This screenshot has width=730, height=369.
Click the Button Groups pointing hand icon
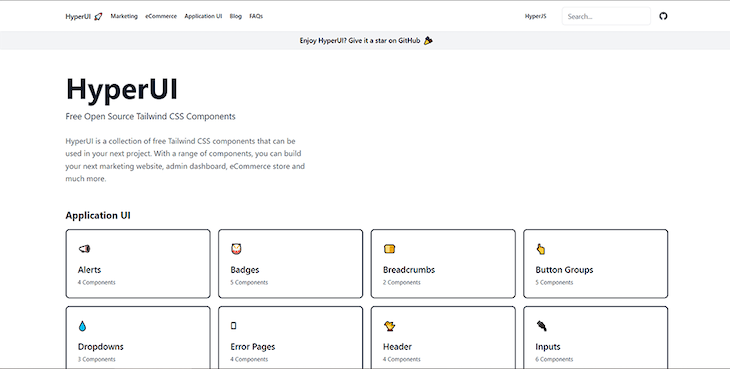pyautogui.click(x=541, y=249)
